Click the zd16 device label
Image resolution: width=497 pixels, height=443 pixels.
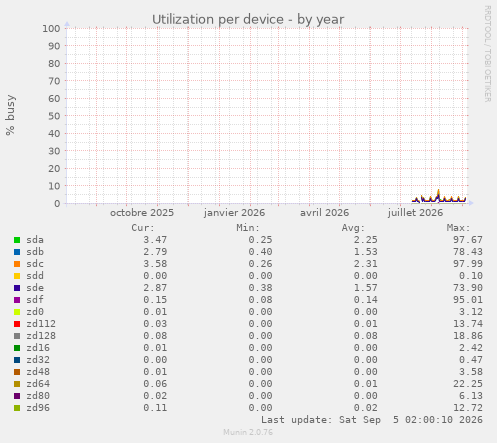pyautogui.click(x=38, y=348)
